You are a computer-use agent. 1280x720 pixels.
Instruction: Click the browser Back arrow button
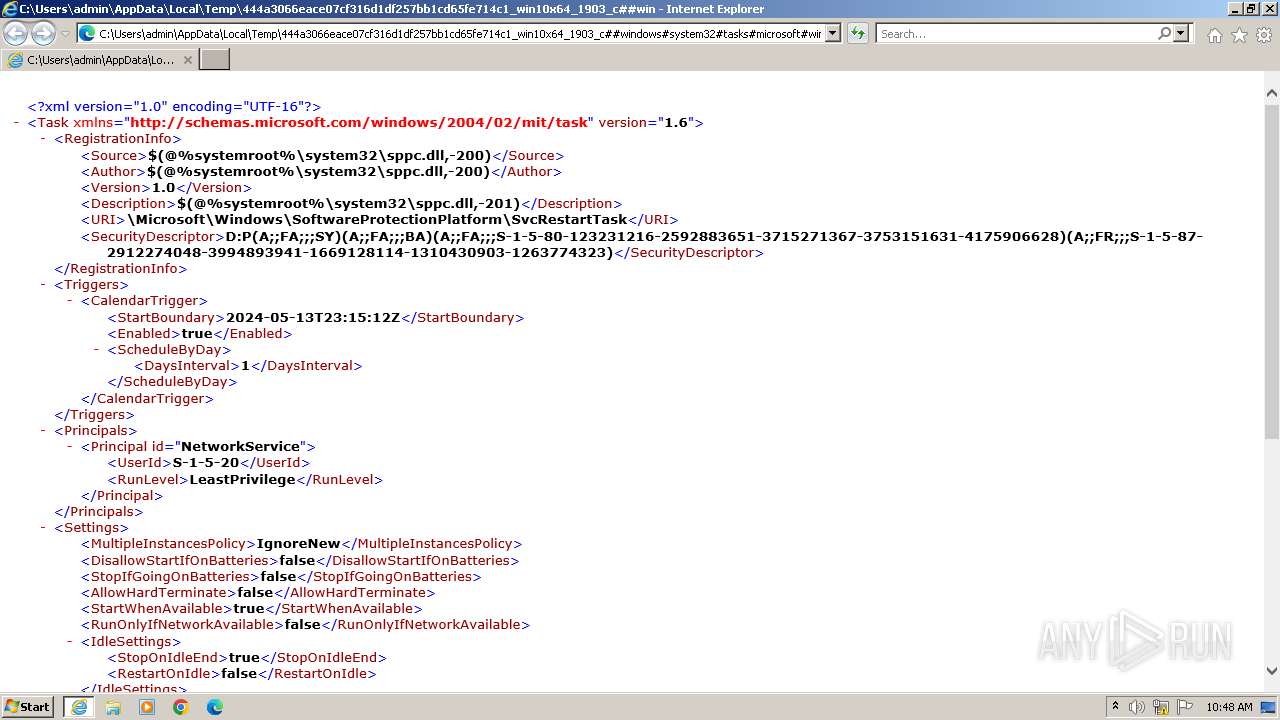point(15,33)
